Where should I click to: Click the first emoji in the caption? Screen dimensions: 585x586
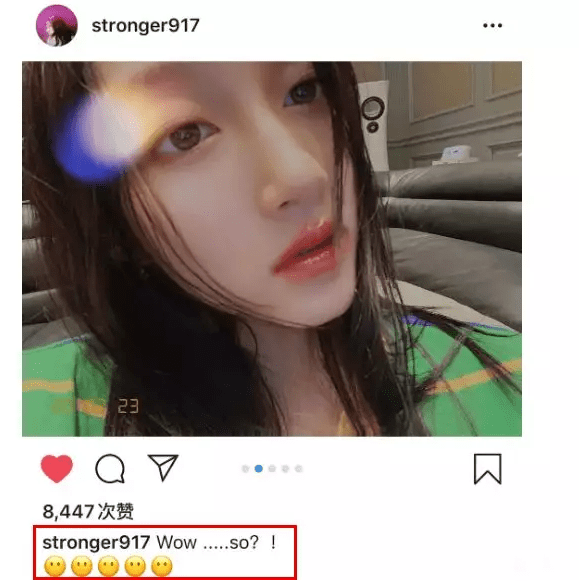pos(55,566)
